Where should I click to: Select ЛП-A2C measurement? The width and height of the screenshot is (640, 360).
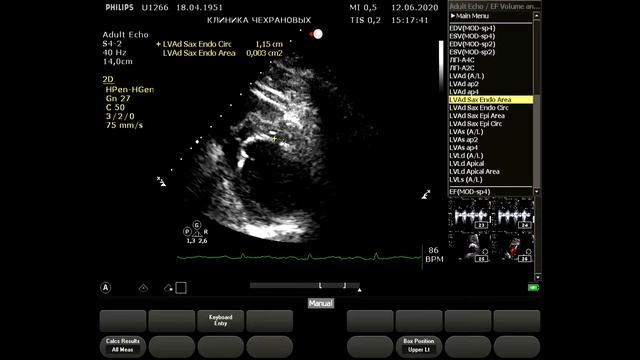pos(462,68)
